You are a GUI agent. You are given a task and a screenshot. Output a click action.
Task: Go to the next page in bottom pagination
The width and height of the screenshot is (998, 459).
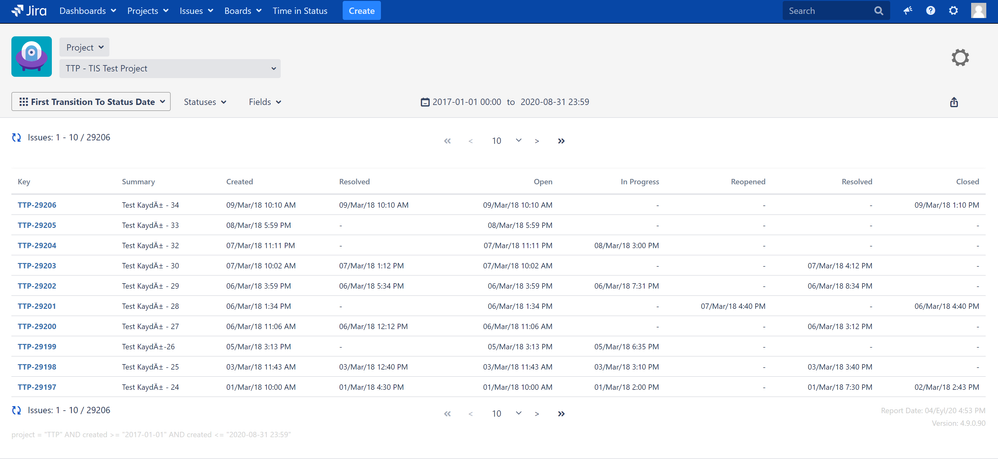click(x=537, y=414)
